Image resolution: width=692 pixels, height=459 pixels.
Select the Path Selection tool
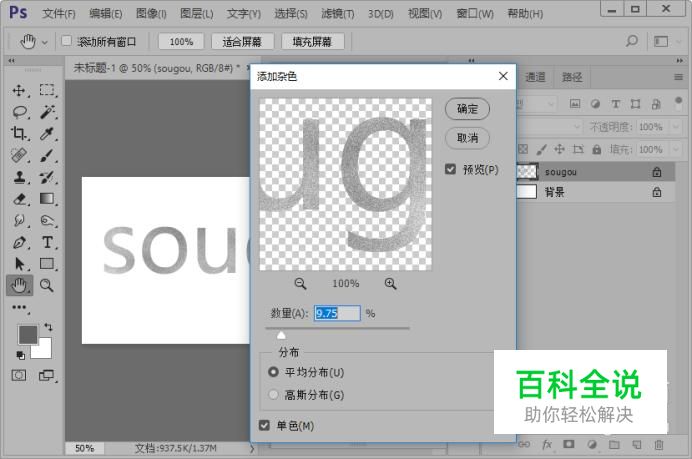[x=19, y=264]
